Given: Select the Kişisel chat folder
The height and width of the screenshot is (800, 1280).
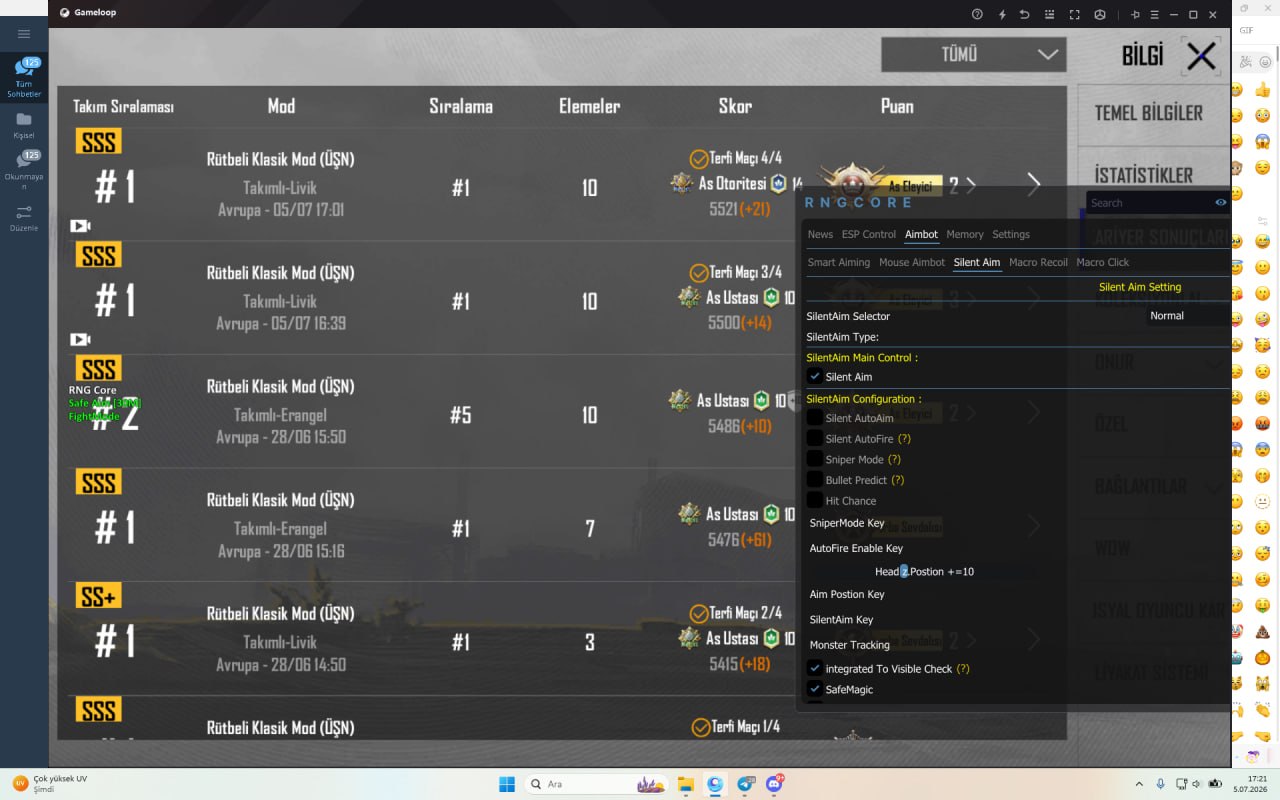Looking at the screenshot, I should (x=24, y=125).
